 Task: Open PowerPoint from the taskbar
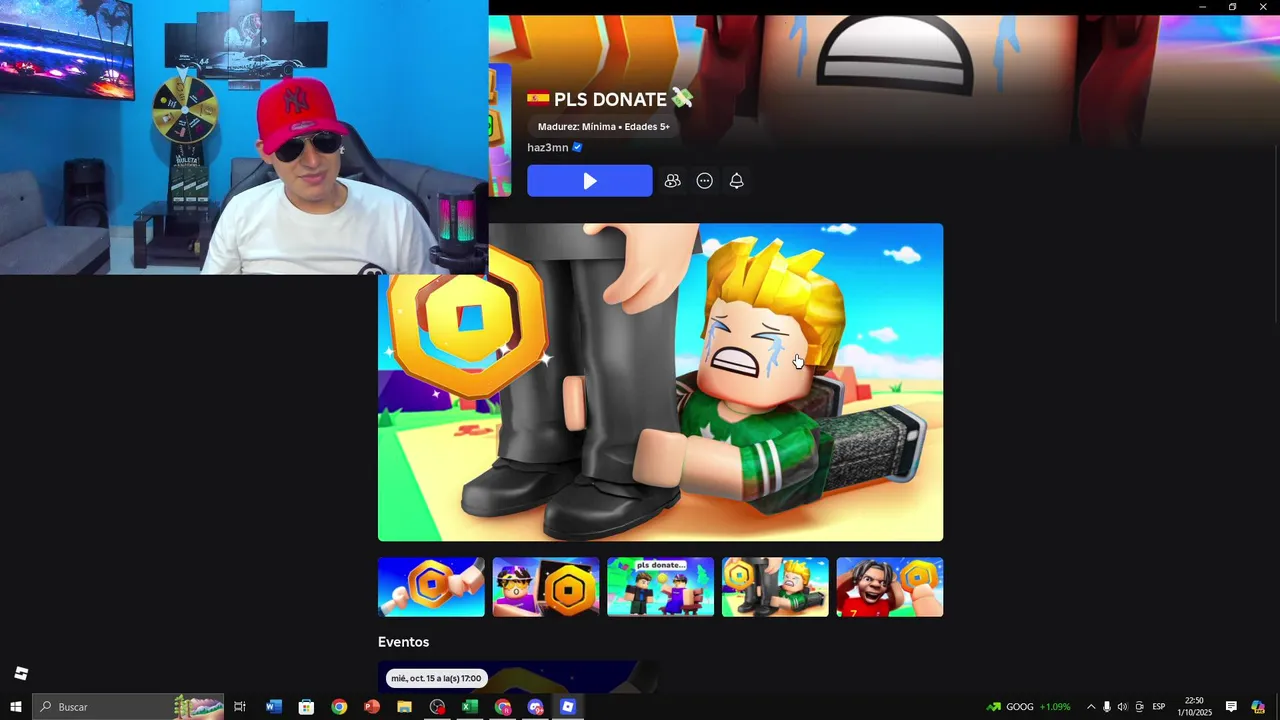pyautogui.click(x=372, y=707)
